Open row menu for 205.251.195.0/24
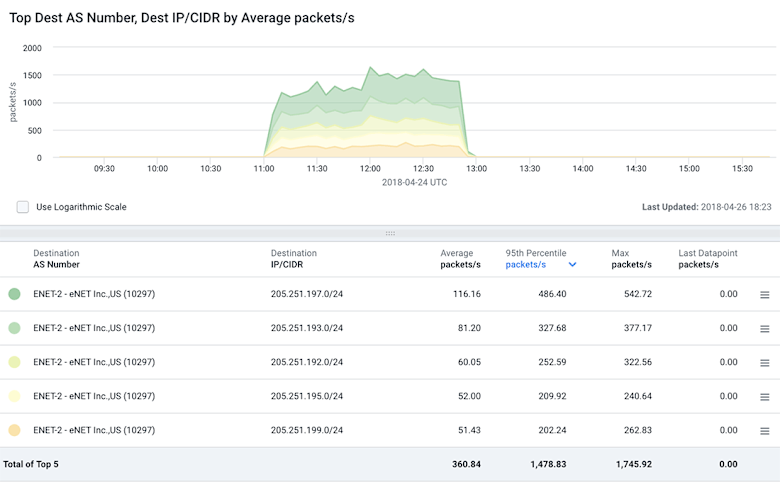The height and width of the screenshot is (487, 780). point(765,397)
